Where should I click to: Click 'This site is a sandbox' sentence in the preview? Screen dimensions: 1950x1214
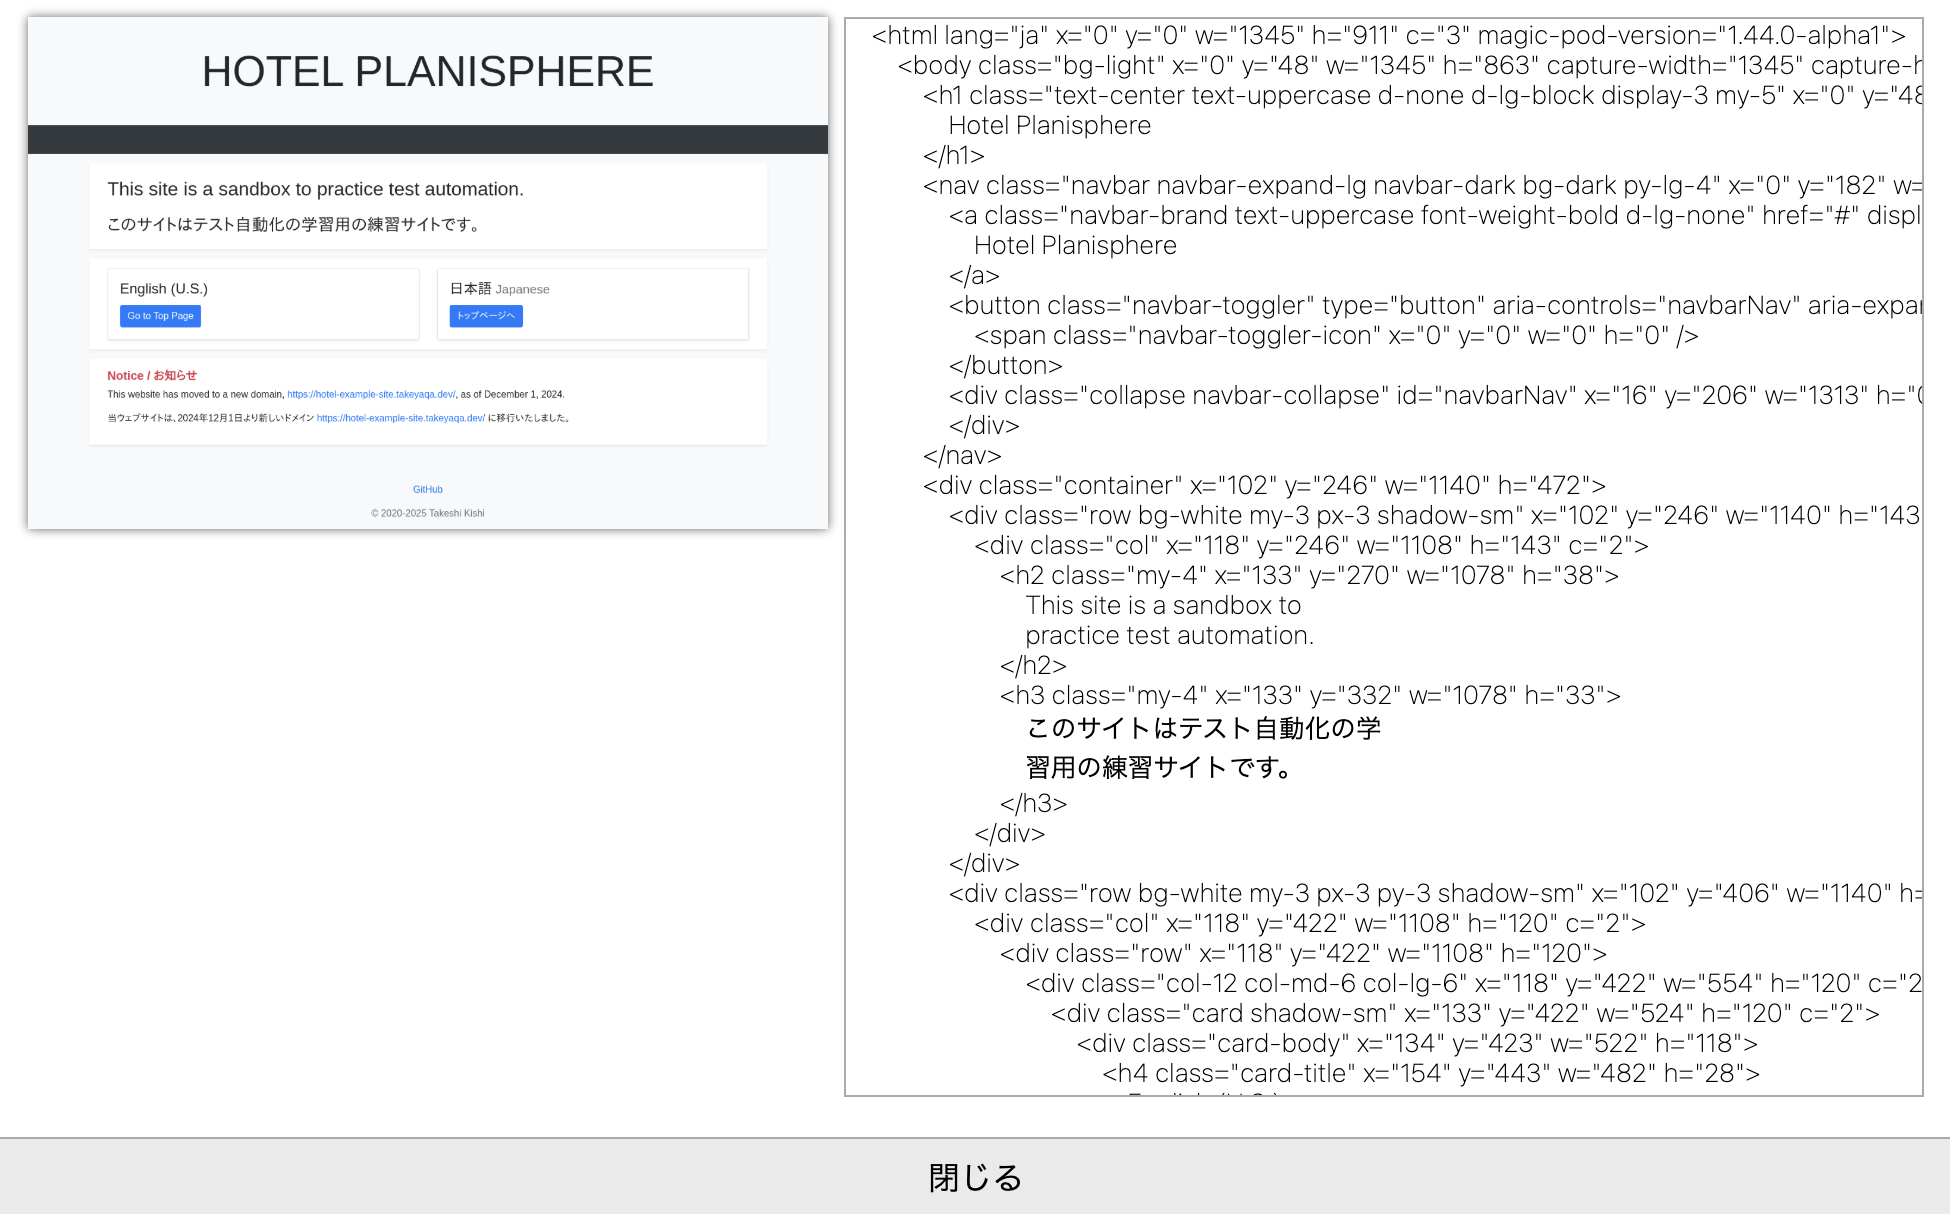pyautogui.click(x=316, y=189)
